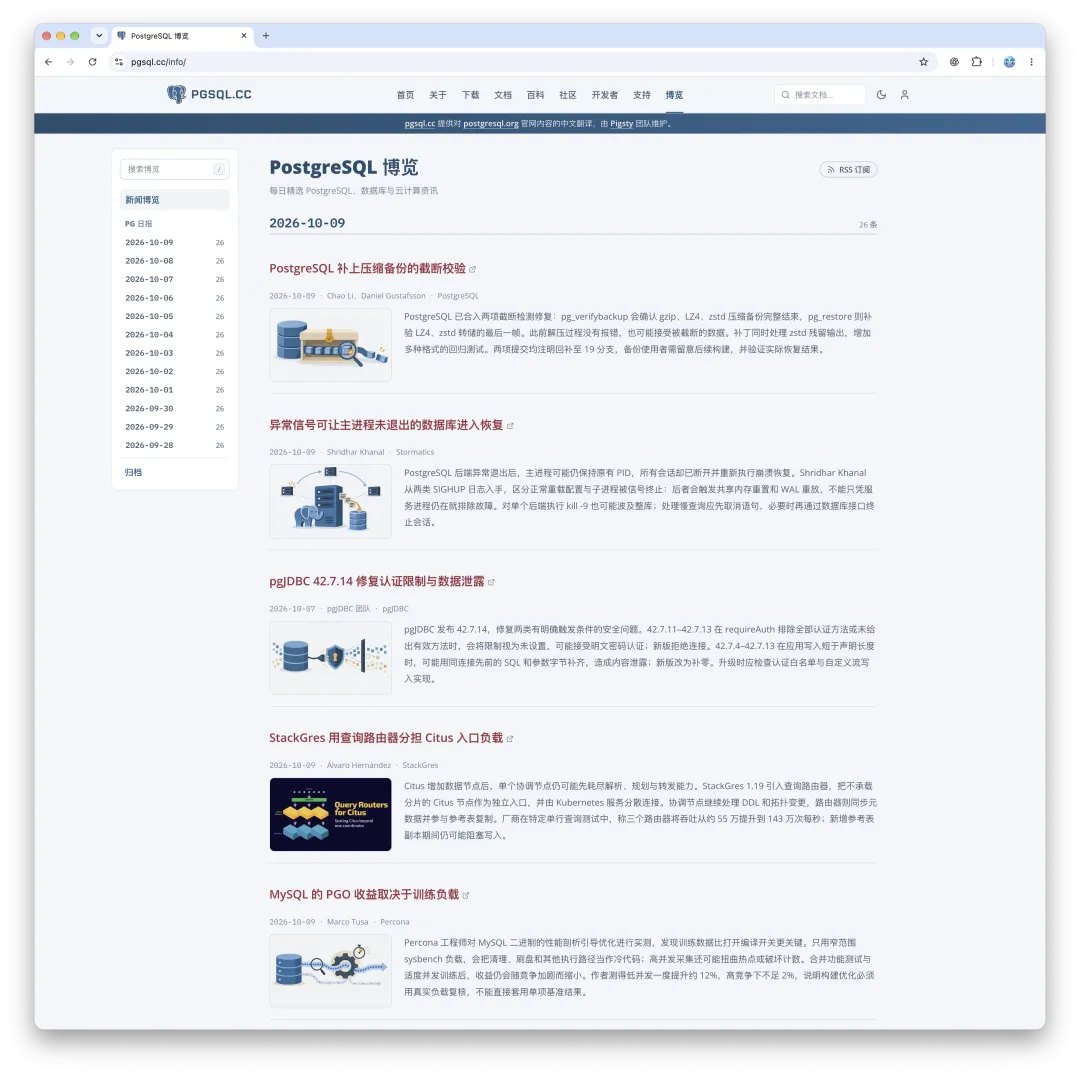Open the 下载 nav item
Screen dimensions: 1080x1075
point(470,95)
